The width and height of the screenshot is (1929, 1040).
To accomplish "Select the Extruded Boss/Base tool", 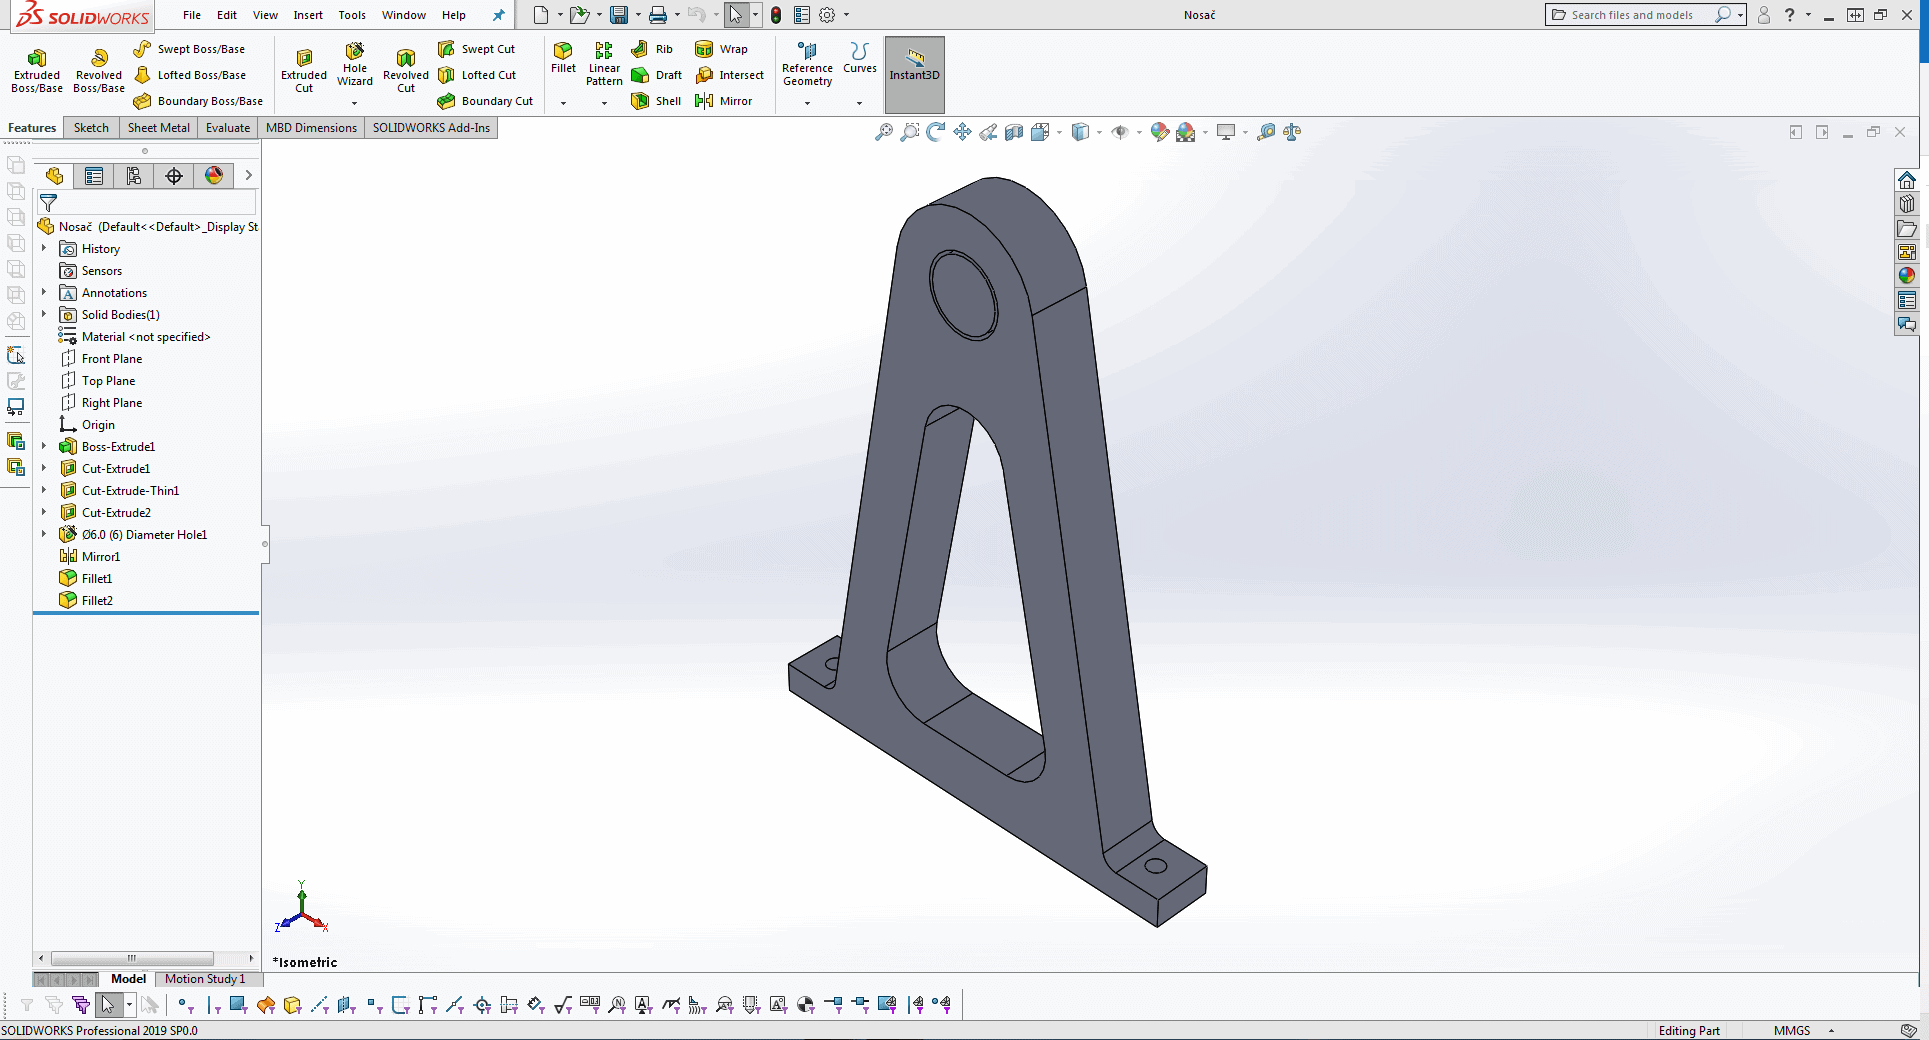I will coord(37,70).
